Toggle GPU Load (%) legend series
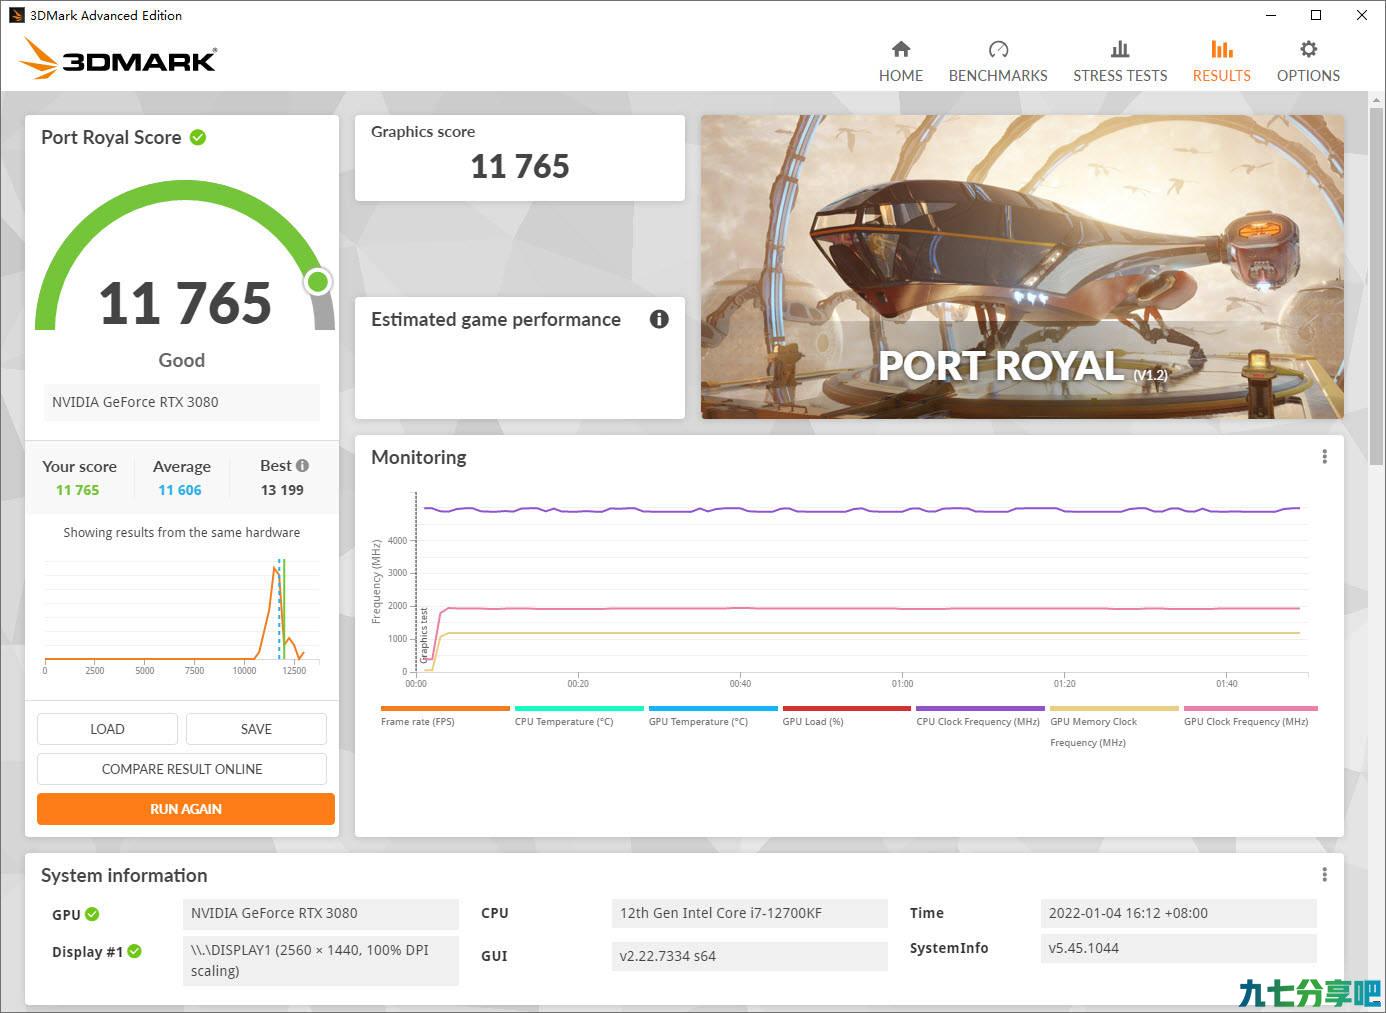Viewport: 1386px width, 1013px height. coord(846,716)
